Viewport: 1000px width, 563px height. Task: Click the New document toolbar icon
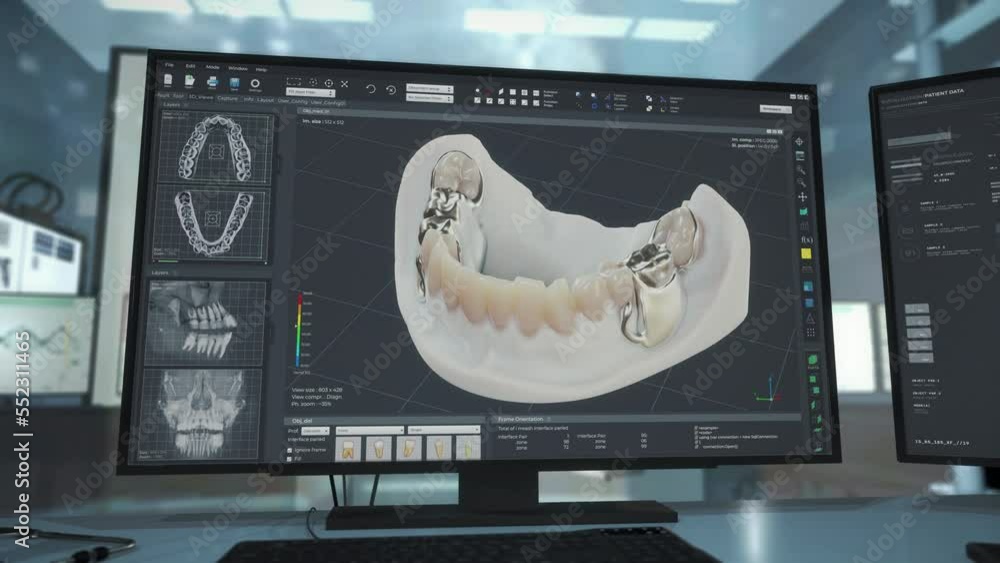168,80
